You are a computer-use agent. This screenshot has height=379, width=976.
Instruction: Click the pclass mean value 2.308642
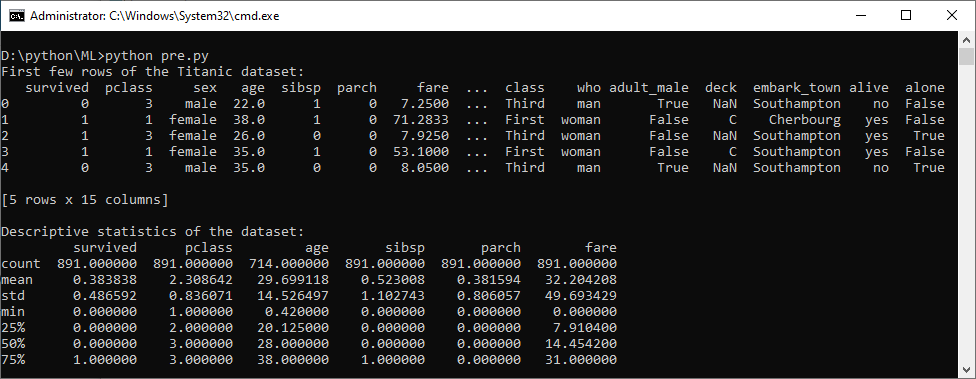pos(201,279)
